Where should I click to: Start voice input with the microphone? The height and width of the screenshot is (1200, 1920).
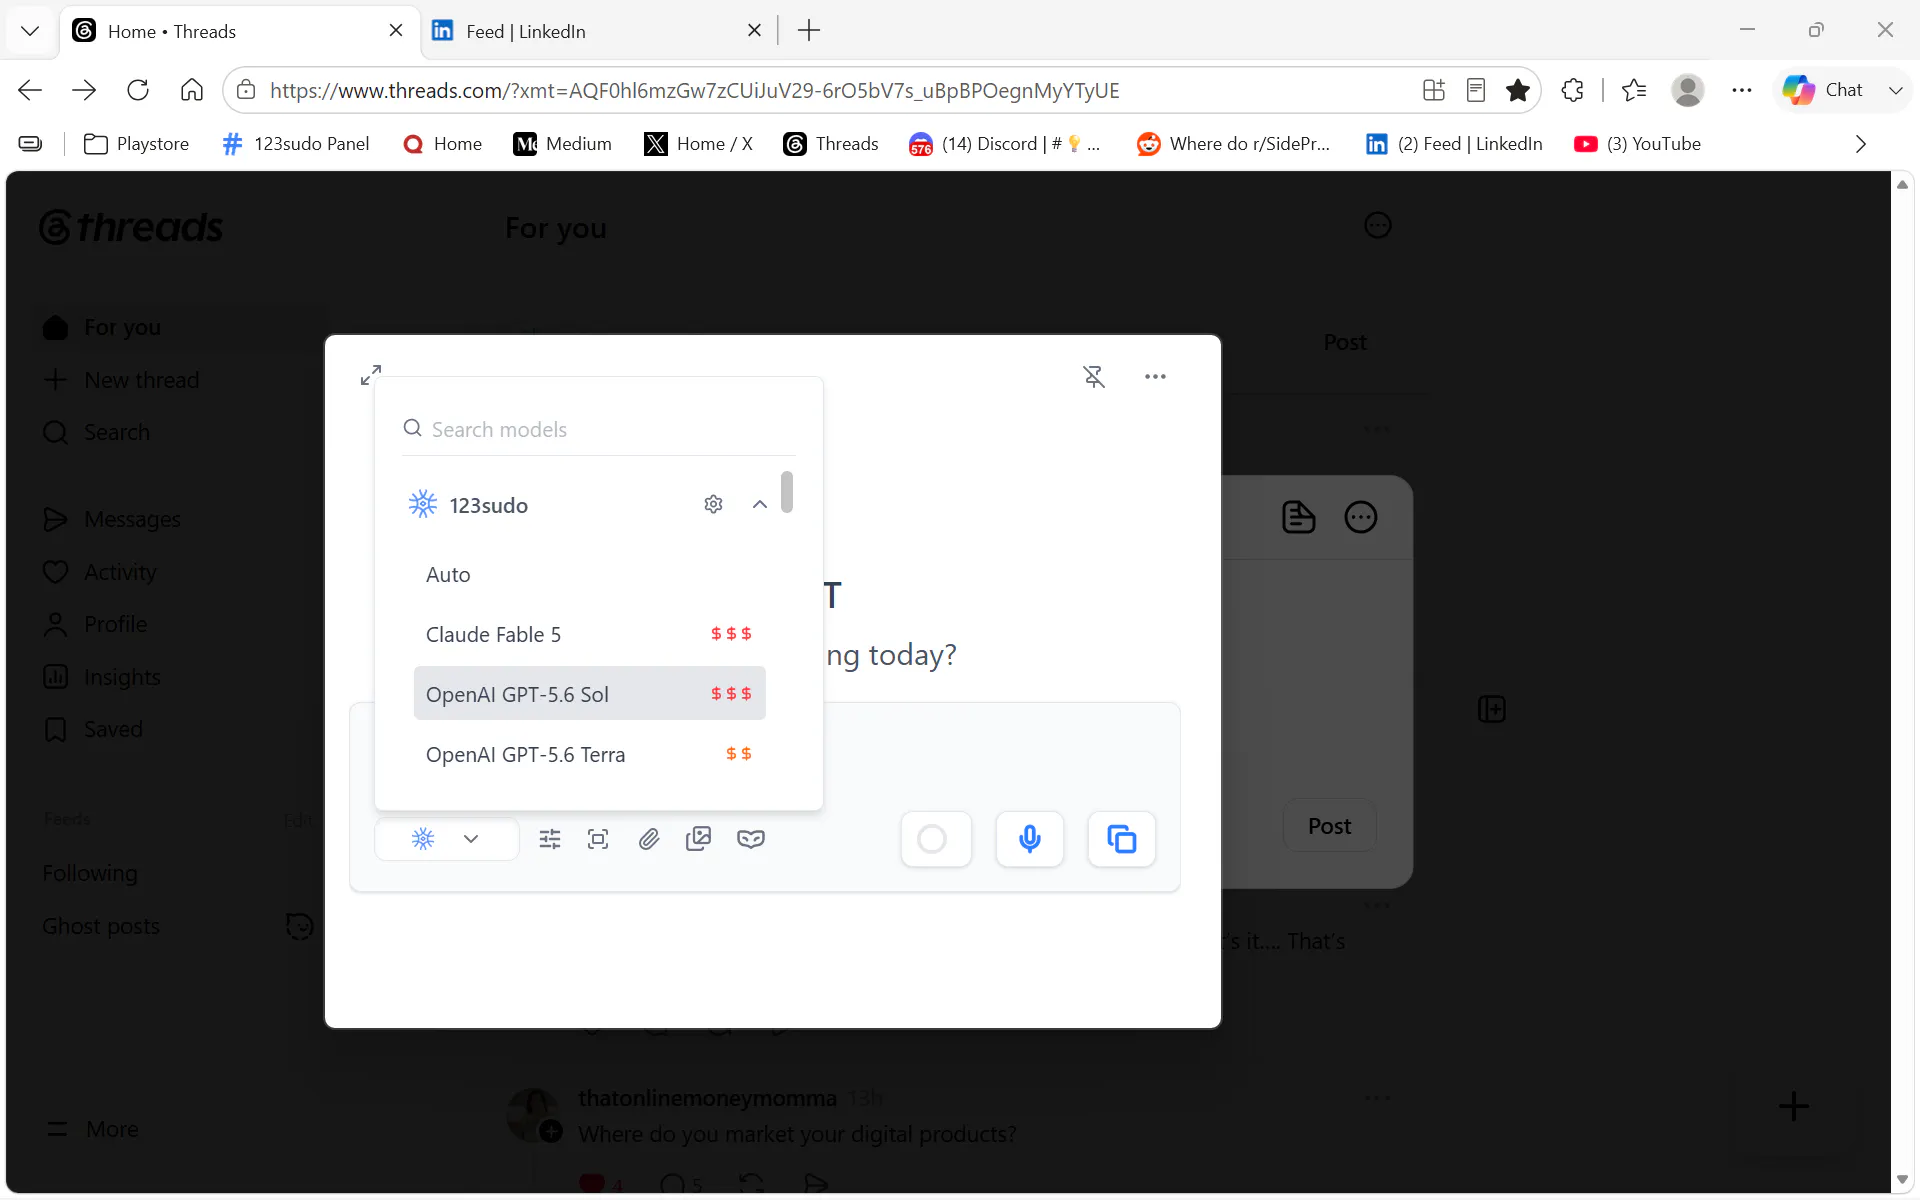pyautogui.click(x=1029, y=839)
